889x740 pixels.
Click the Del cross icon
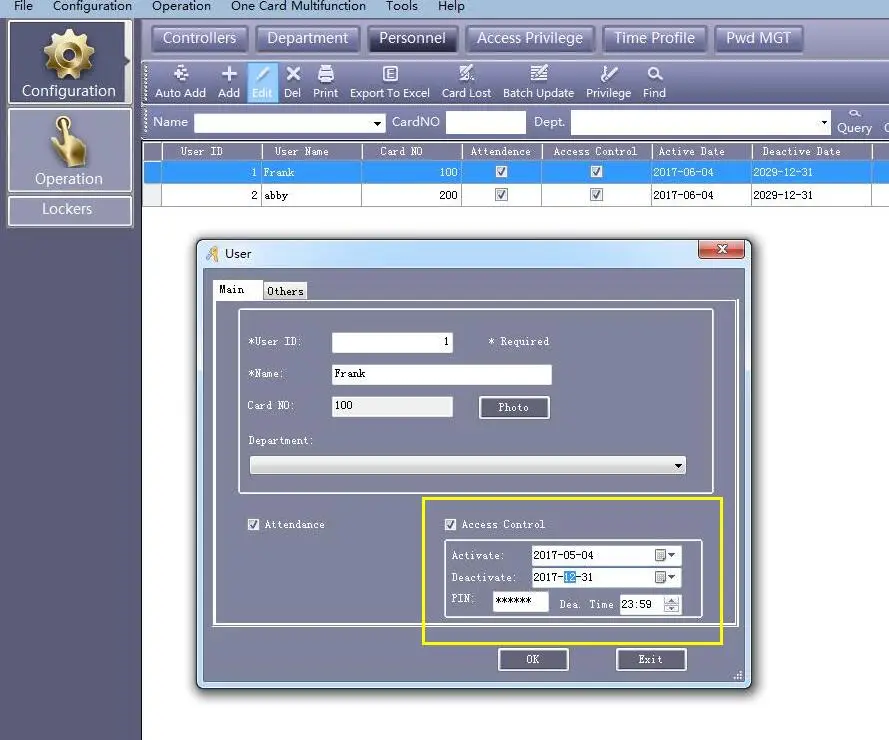293,82
